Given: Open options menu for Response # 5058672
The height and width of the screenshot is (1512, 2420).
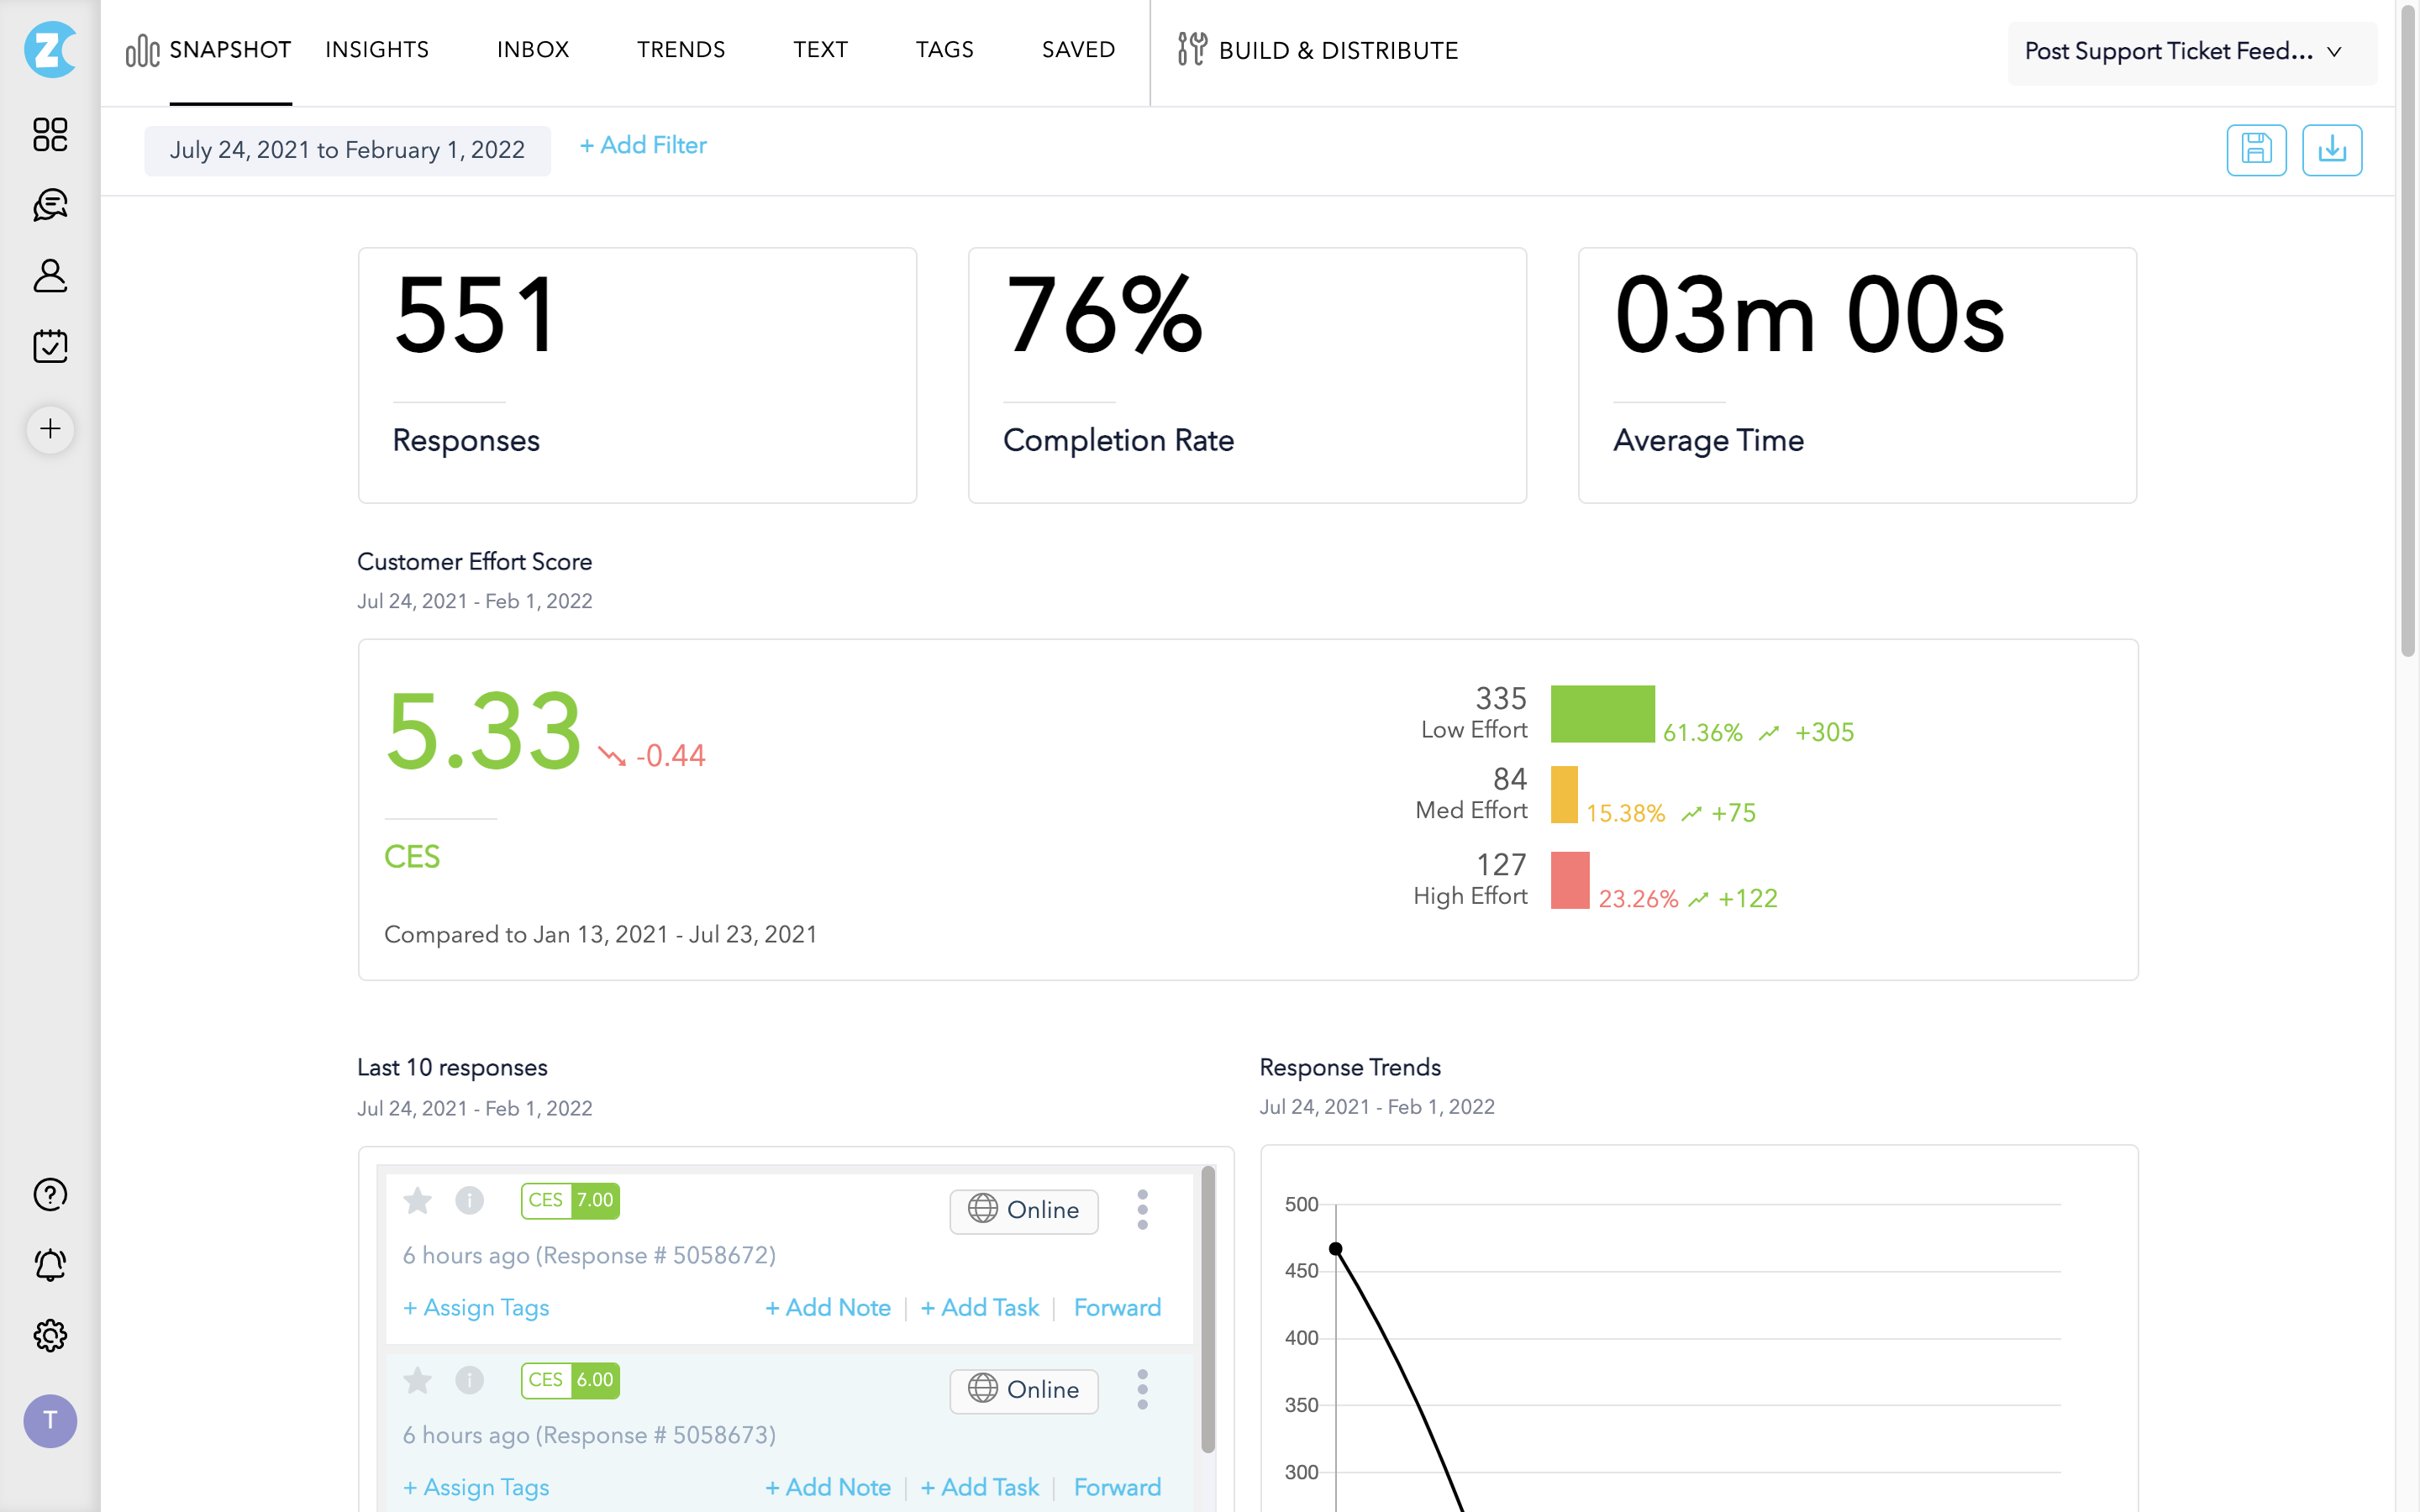Looking at the screenshot, I should click(1142, 1210).
